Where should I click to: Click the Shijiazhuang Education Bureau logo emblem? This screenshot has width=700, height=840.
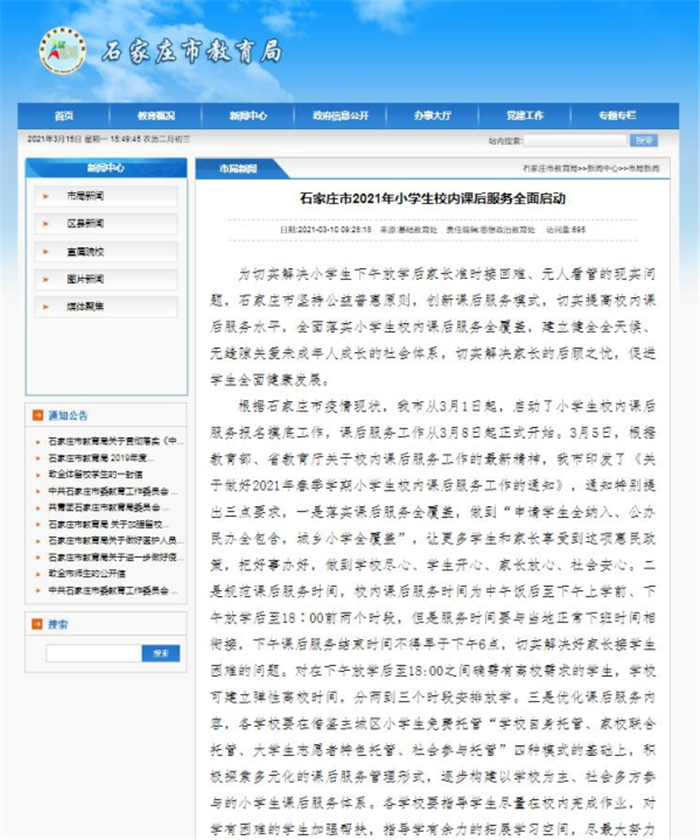(x=63, y=50)
